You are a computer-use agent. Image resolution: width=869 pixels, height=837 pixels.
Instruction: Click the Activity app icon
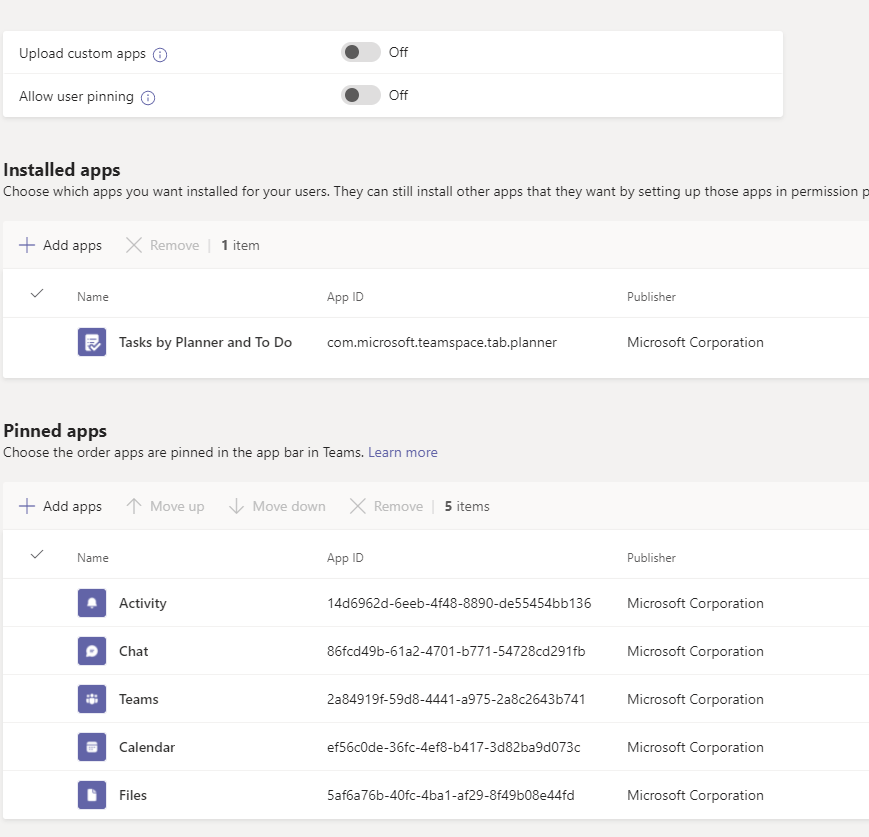tap(91, 603)
